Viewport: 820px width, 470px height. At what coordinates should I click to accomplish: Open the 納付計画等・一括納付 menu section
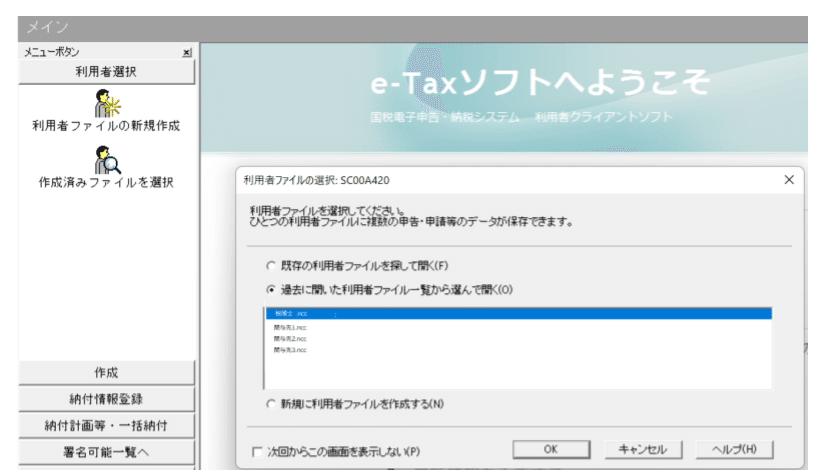[106, 426]
